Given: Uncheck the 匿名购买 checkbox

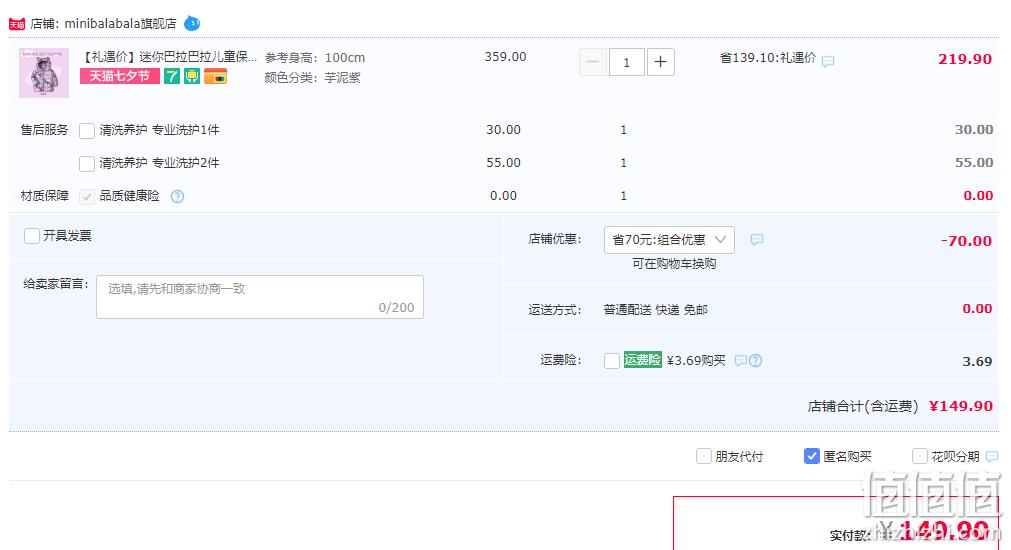Looking at the screenshot, I should tap(812, 457).
